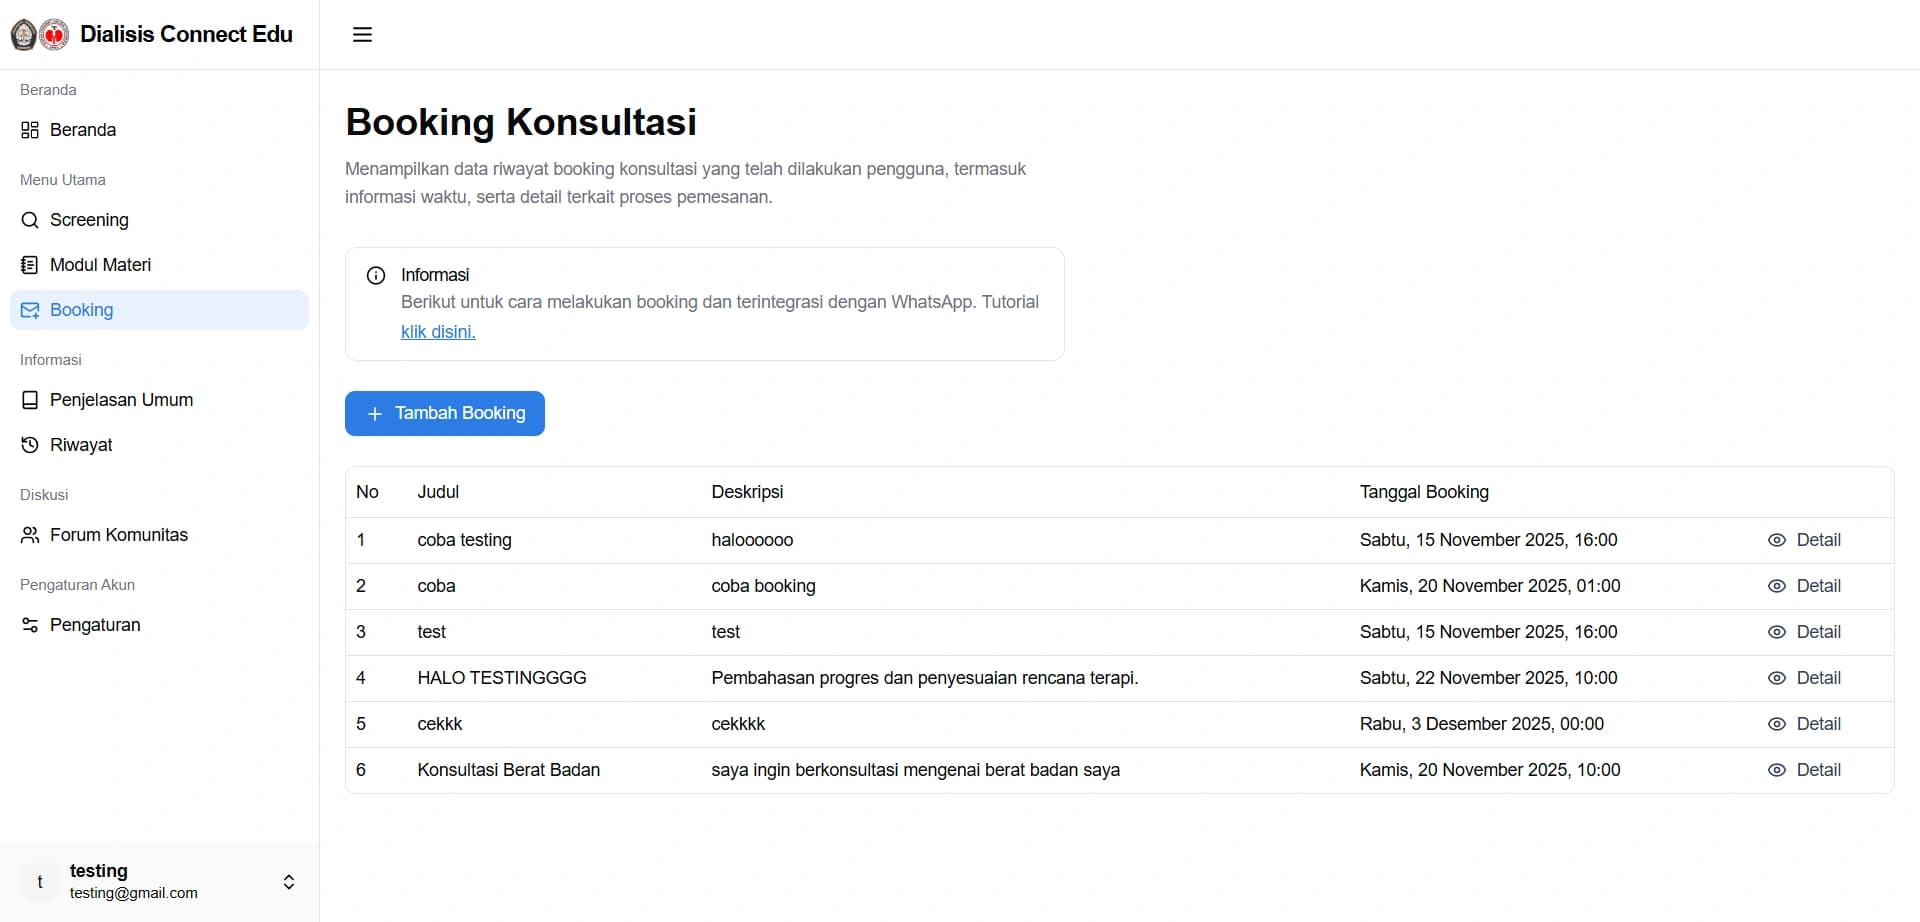Viewport: 1920px width, 922px height.
Task: Open Forum Komunitas menu item
Action: click(x=159, y=535)
